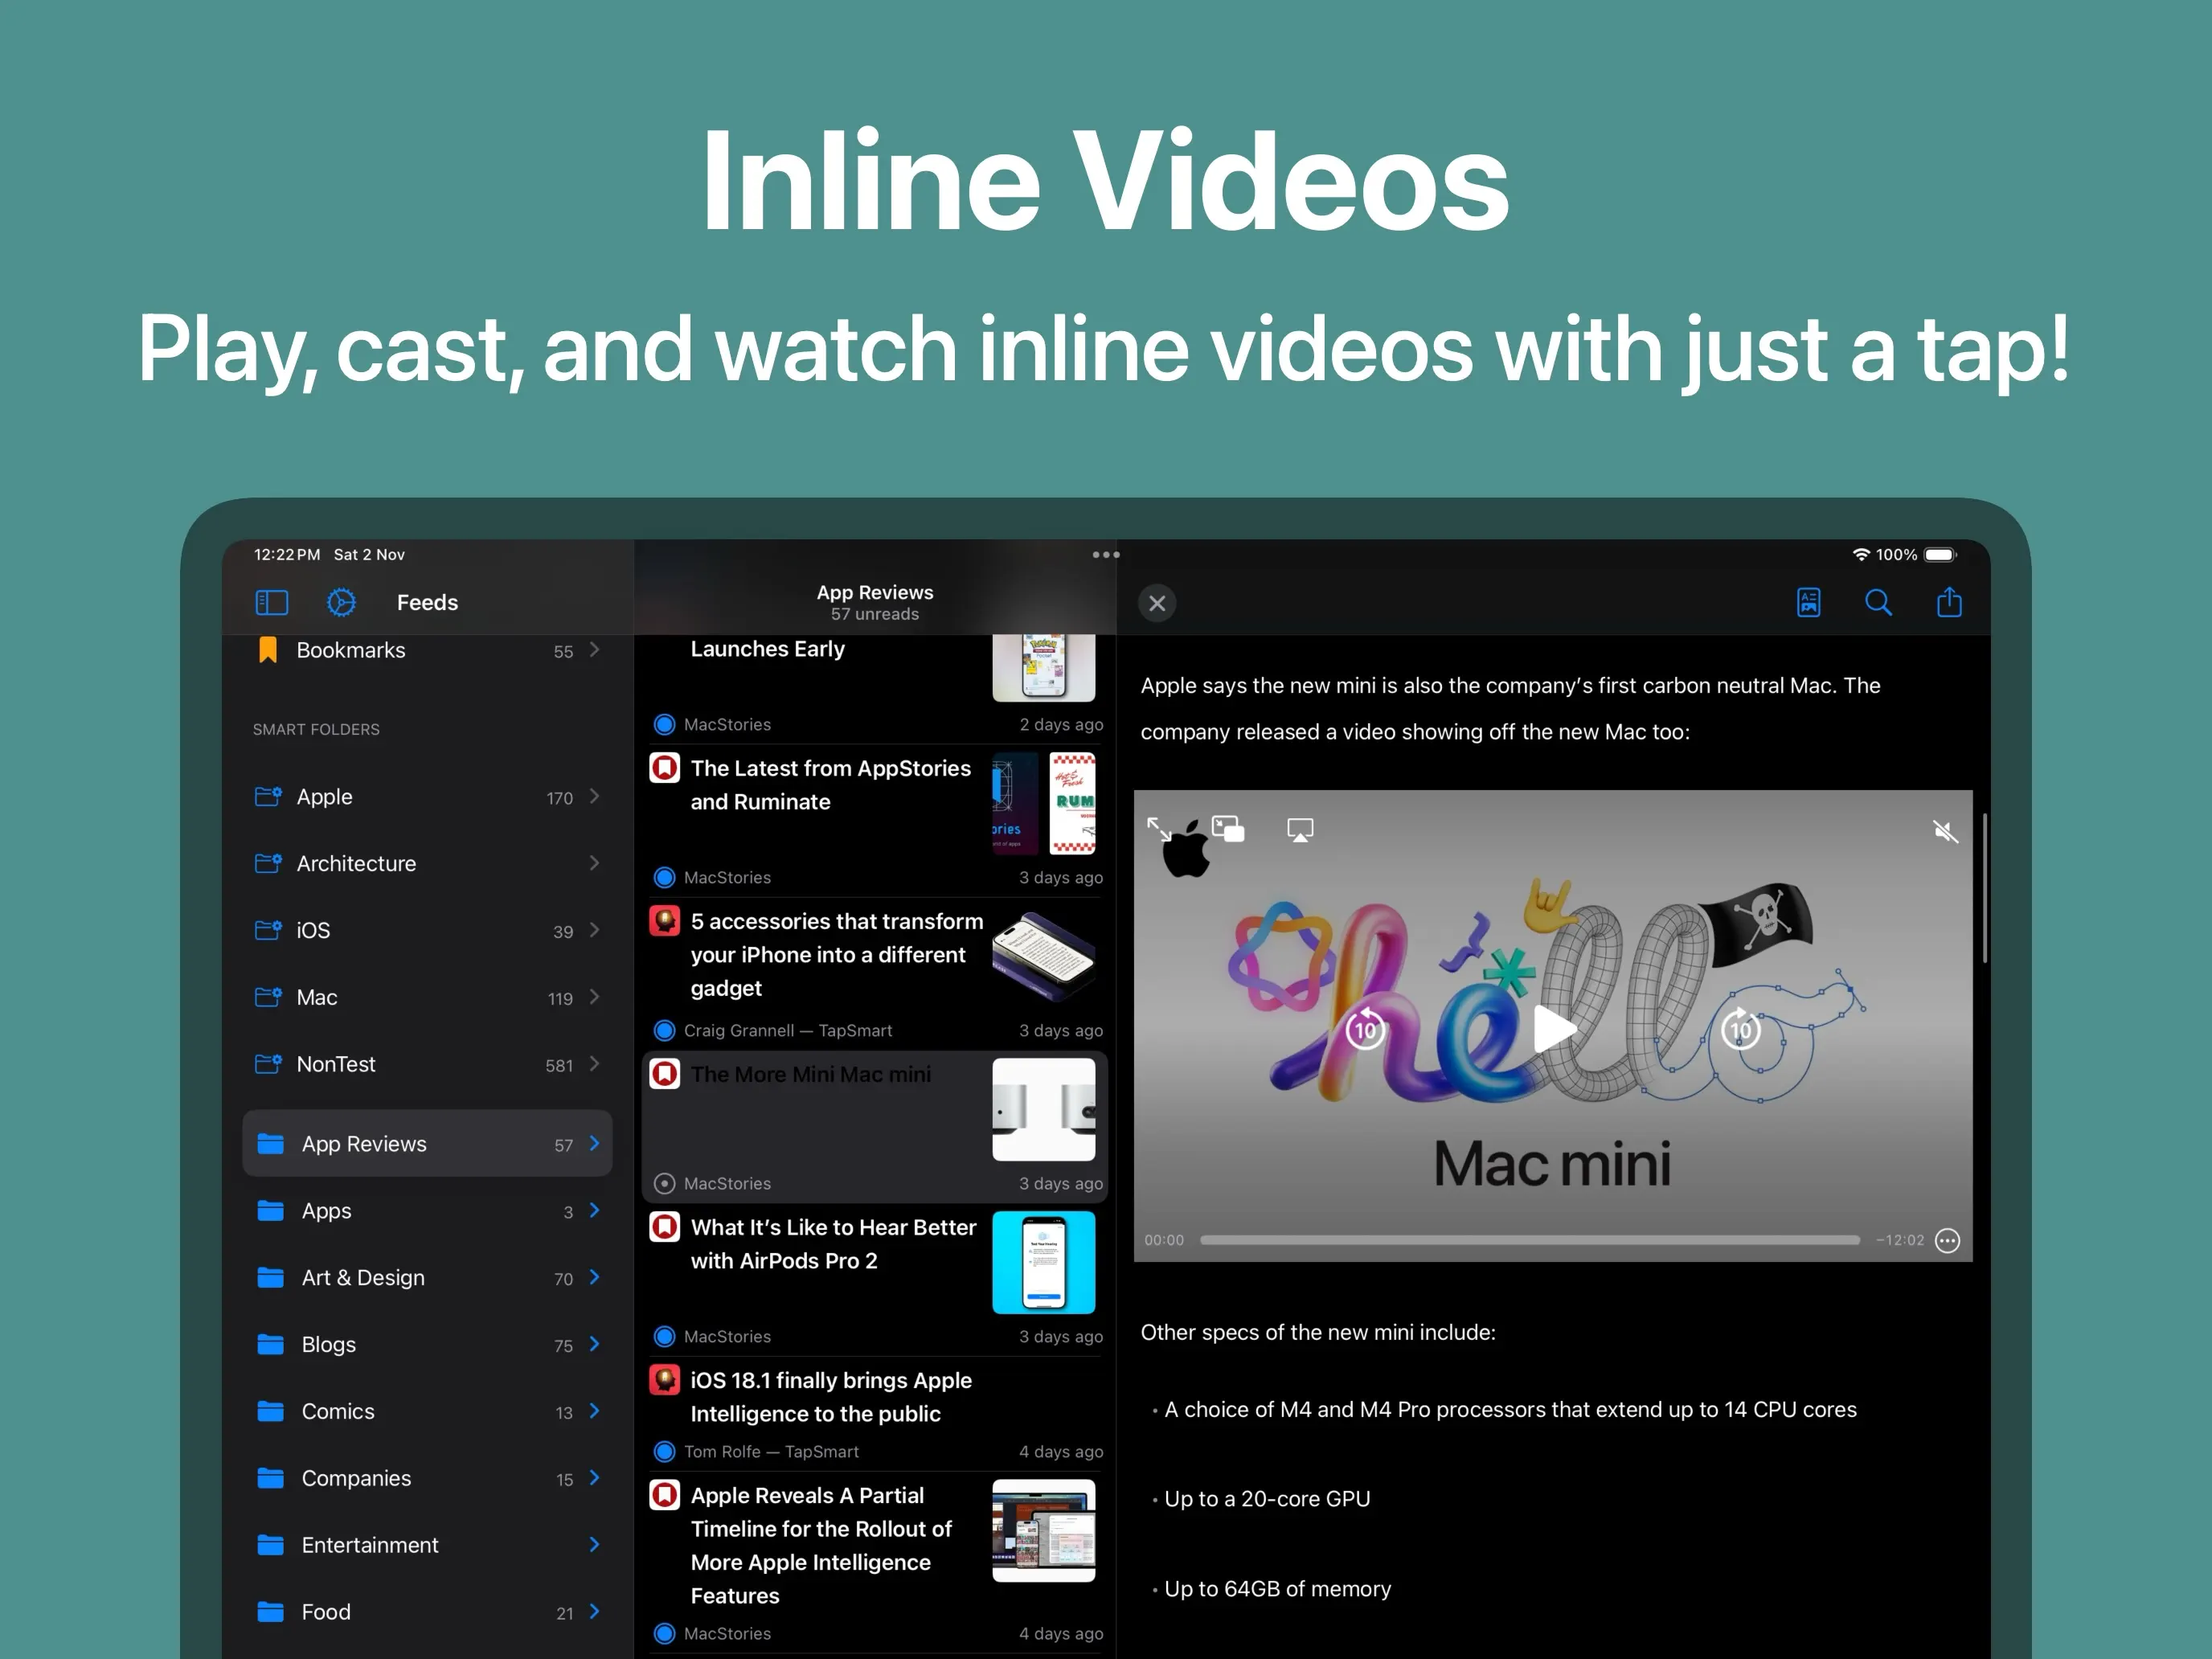Tap the AirPlay cast icon
Image resolution: width=2212 pixels, height=1659 pixels.
coord(1299,829)
